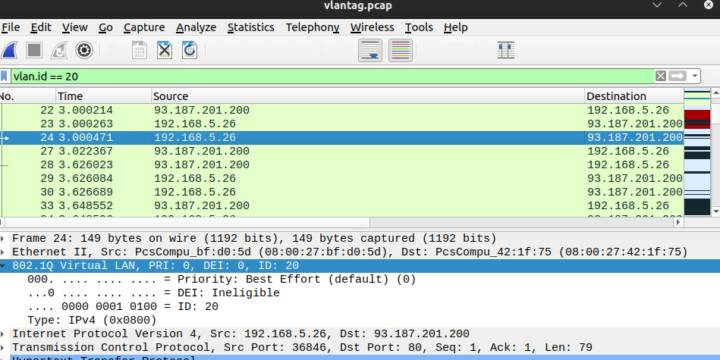Sort by the Destination column header

pos(634,96)
